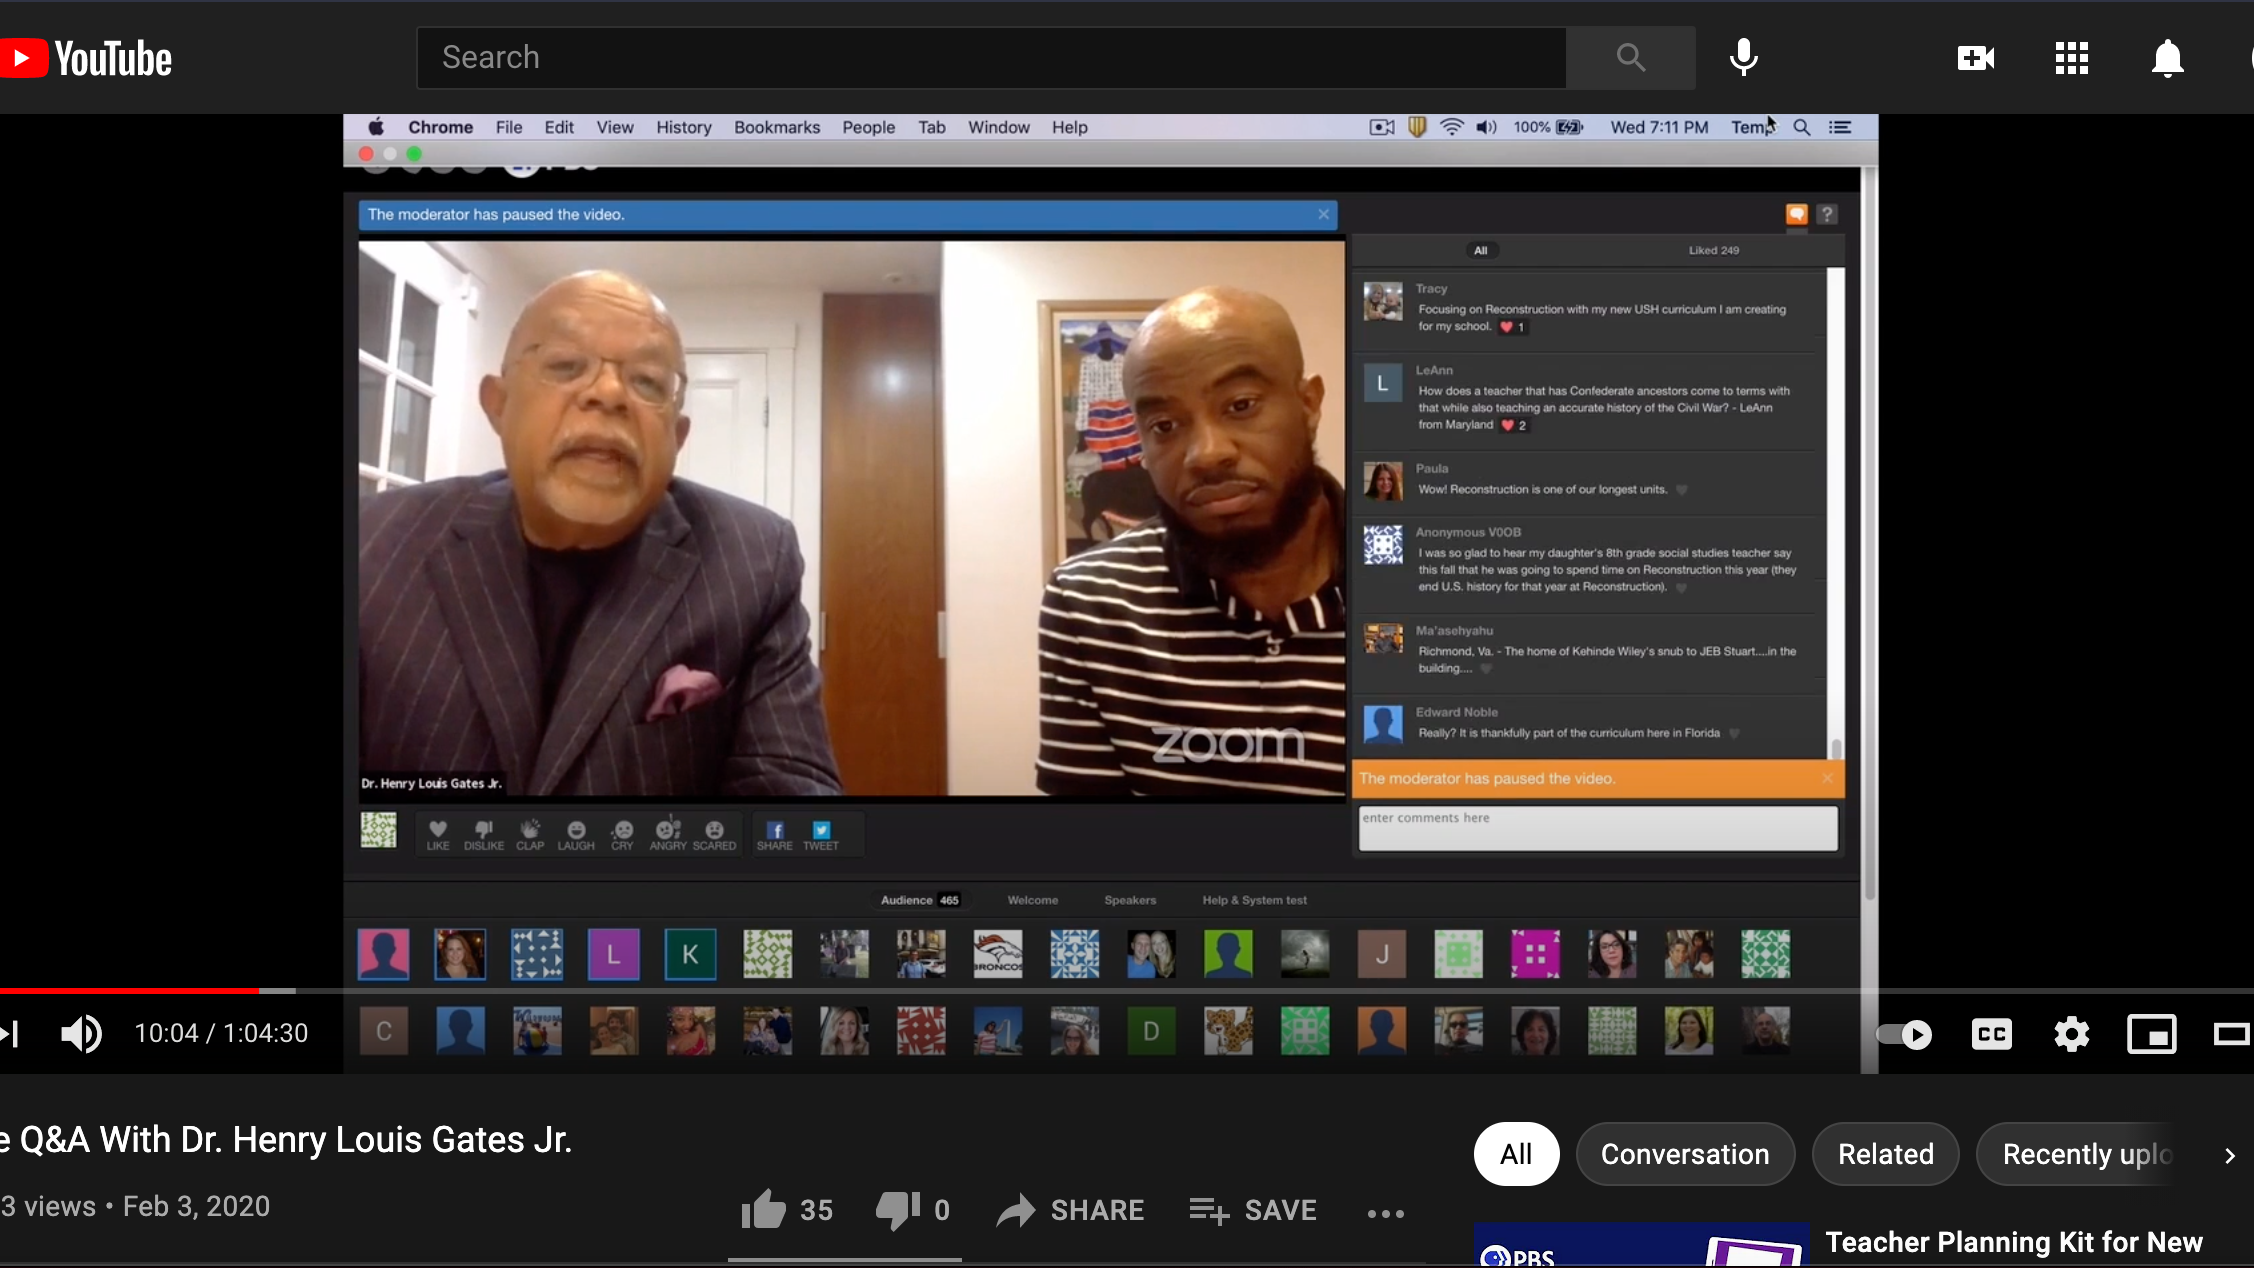Viewport: 2254px width, 1268px height.
Task: Click the YouTube search field
Action: pos(990,58)
